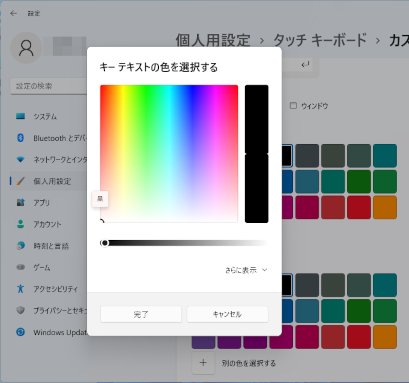Click the タッチ キーボード breadcrumb

click(x=320, y=40)
